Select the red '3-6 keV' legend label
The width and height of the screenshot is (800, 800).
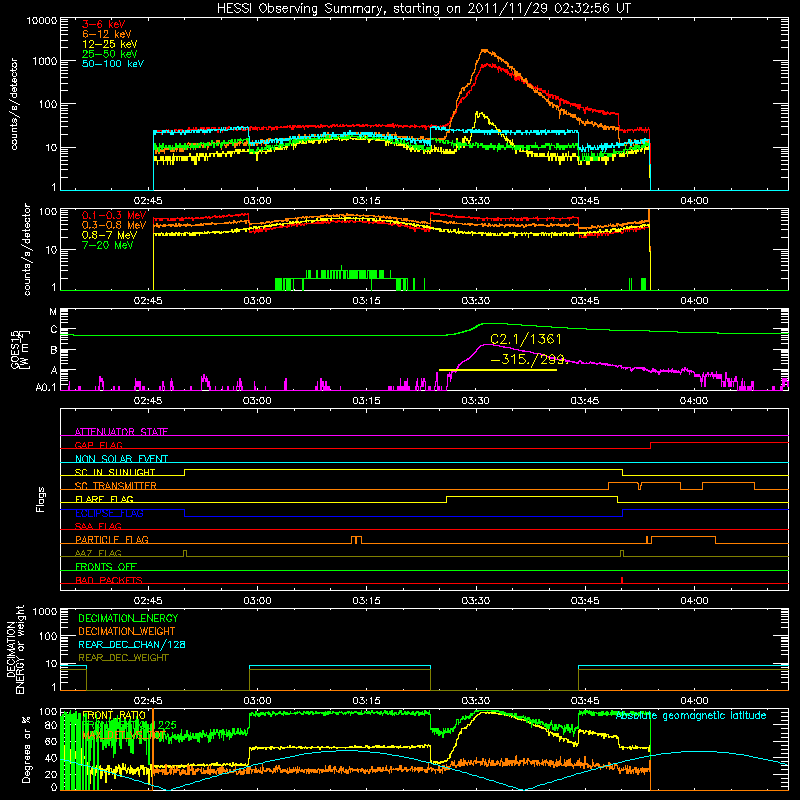point(104,24)
